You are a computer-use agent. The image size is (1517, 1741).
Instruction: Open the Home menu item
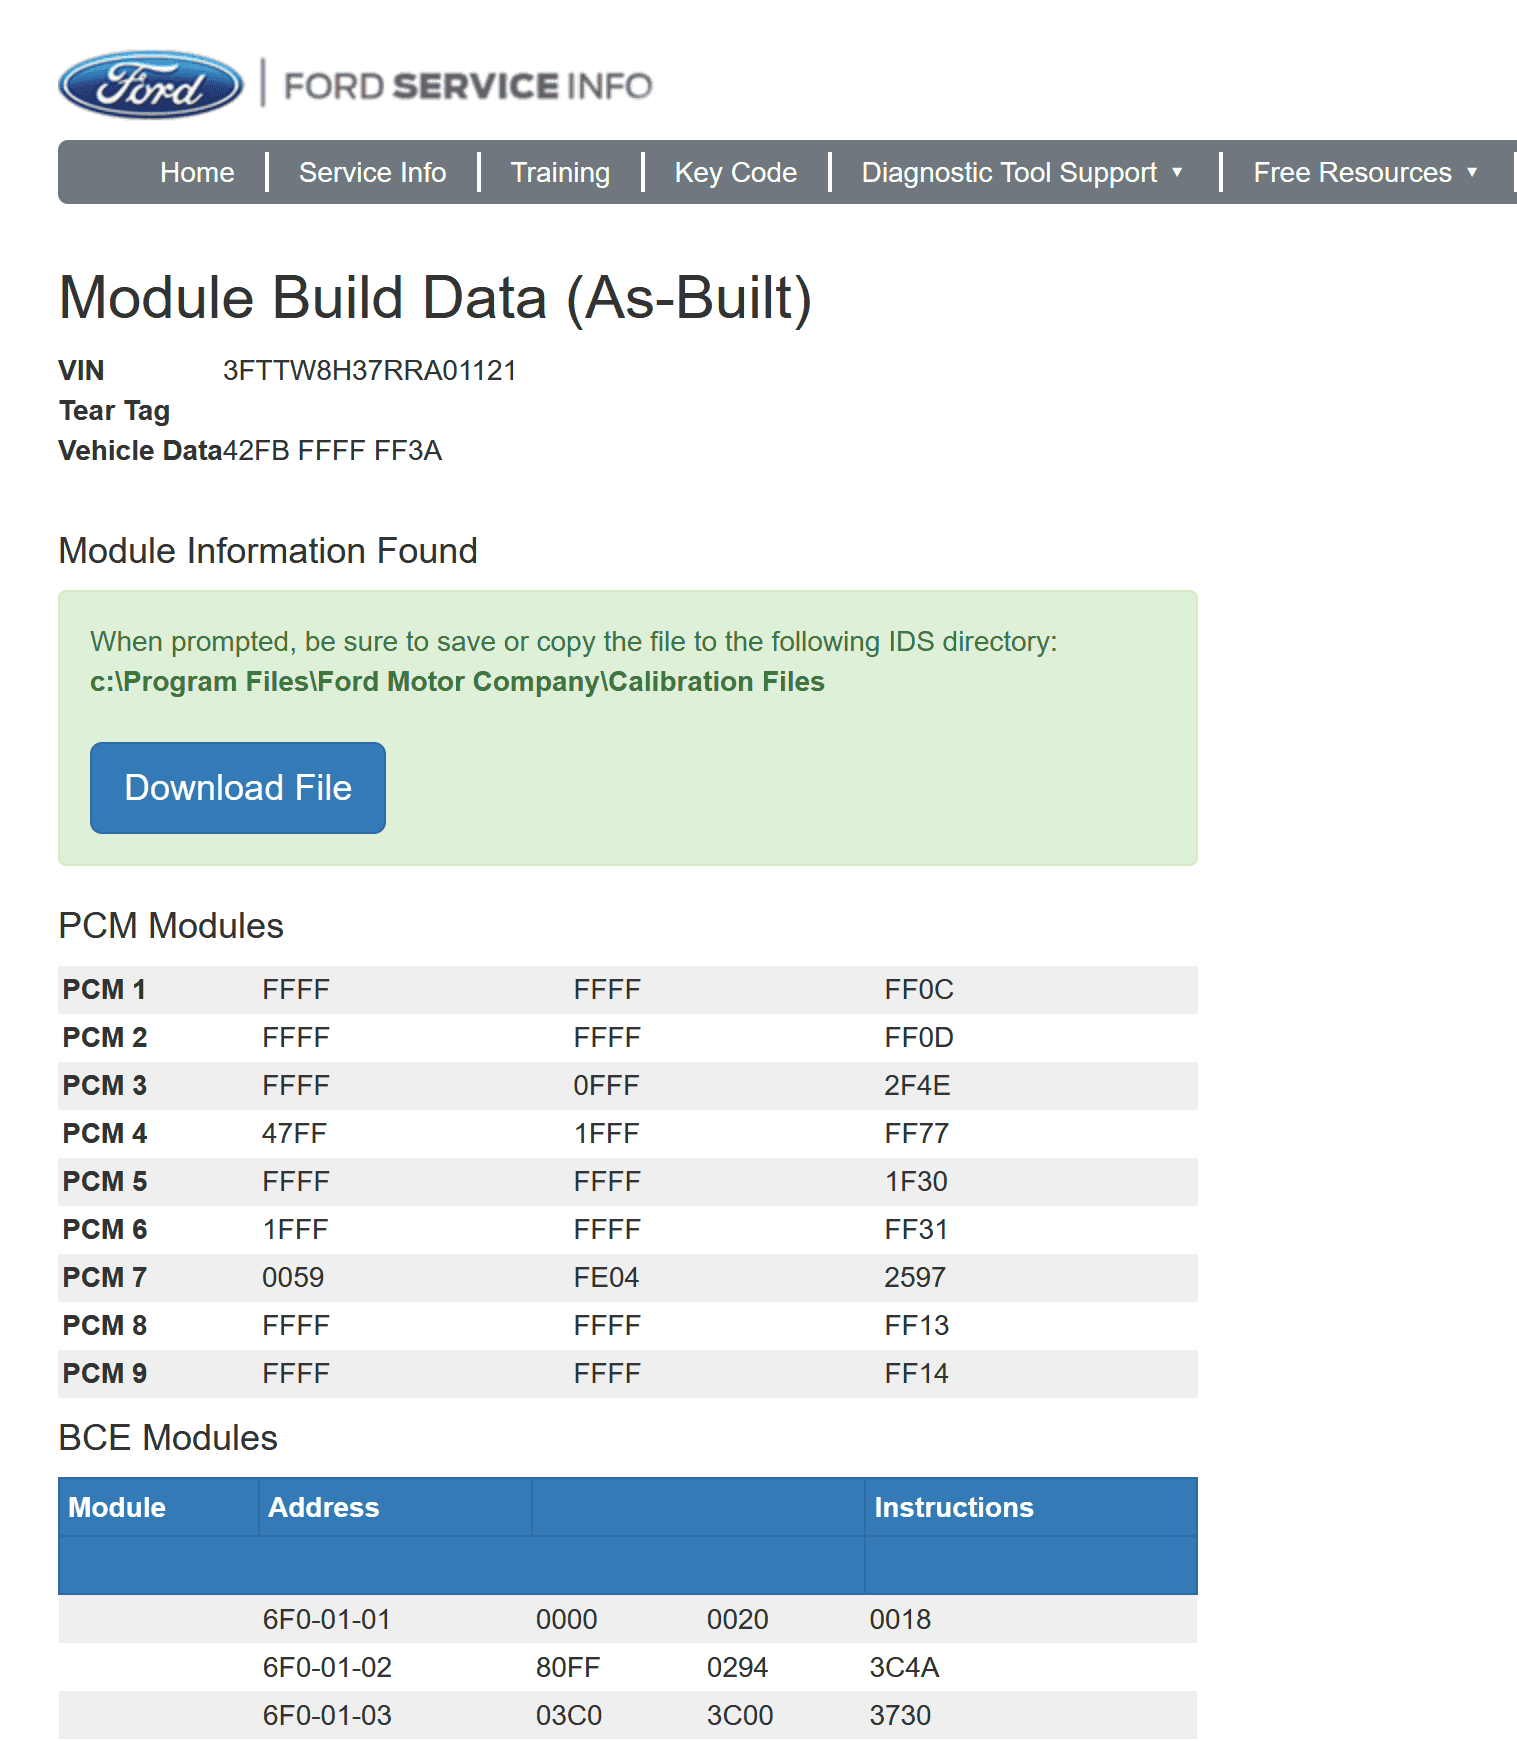[x=197, y=173]
